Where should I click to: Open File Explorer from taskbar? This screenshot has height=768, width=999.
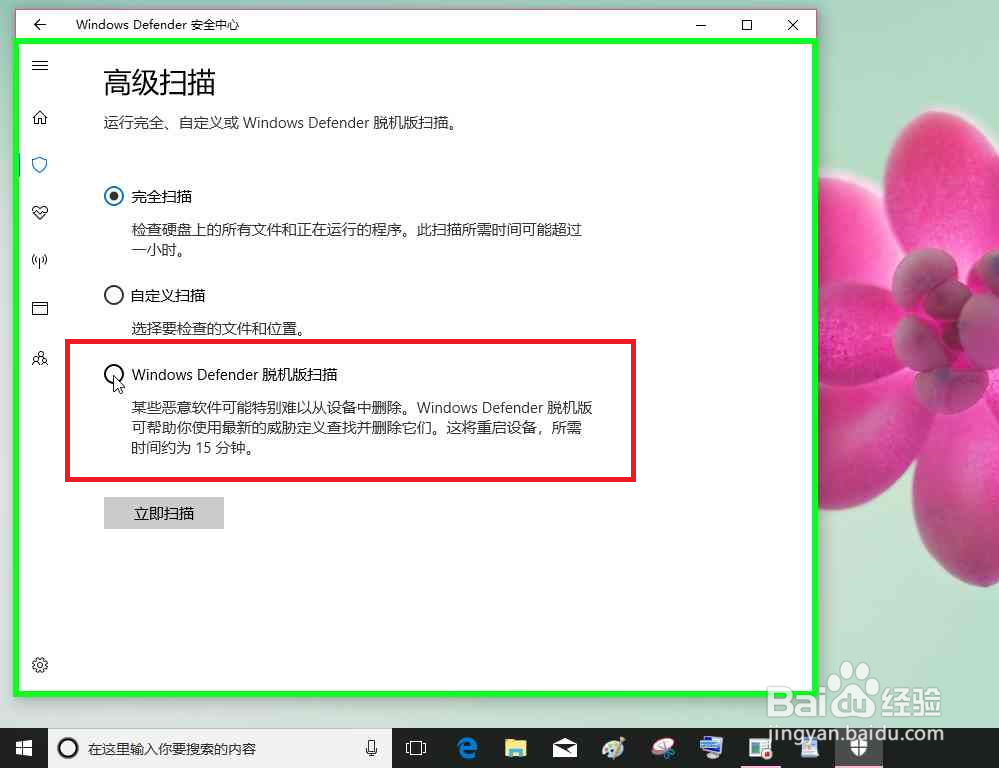(x=515, y=748)
